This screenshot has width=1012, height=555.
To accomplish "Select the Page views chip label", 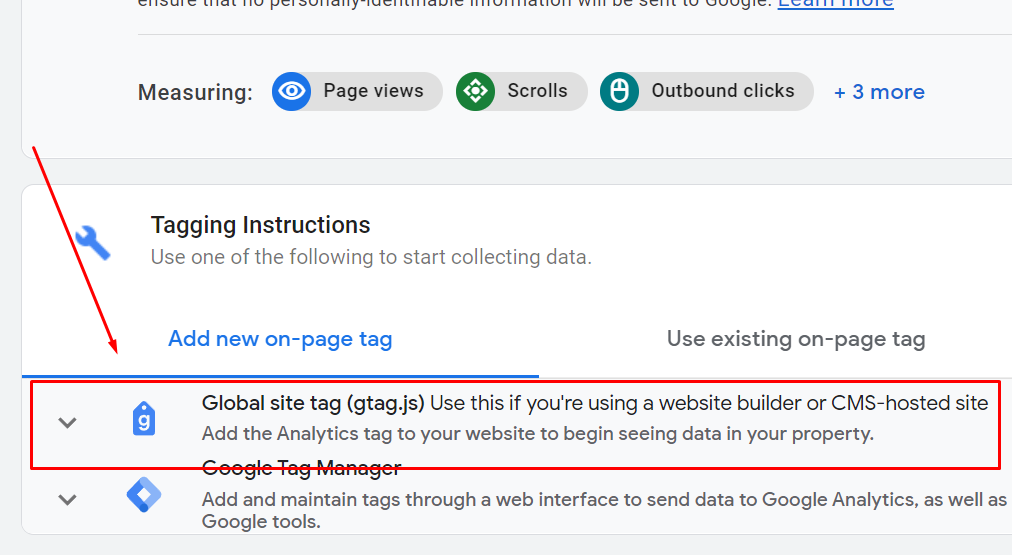I will [x=374, y=91].
